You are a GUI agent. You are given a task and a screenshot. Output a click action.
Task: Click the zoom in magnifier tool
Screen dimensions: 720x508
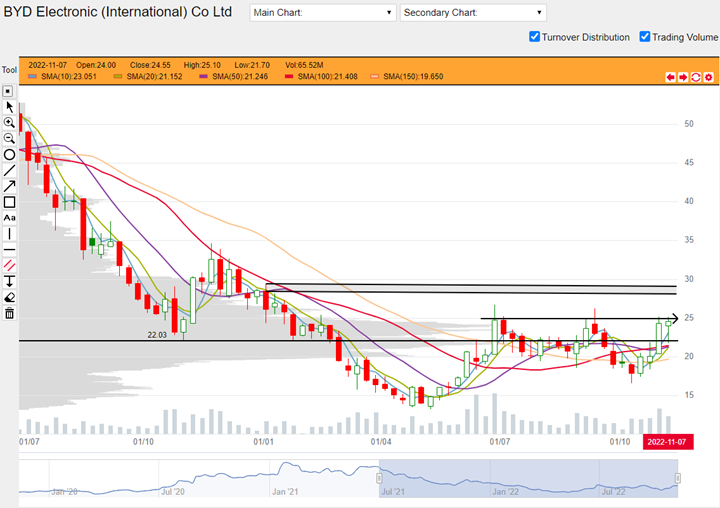(x=9, y=123)
